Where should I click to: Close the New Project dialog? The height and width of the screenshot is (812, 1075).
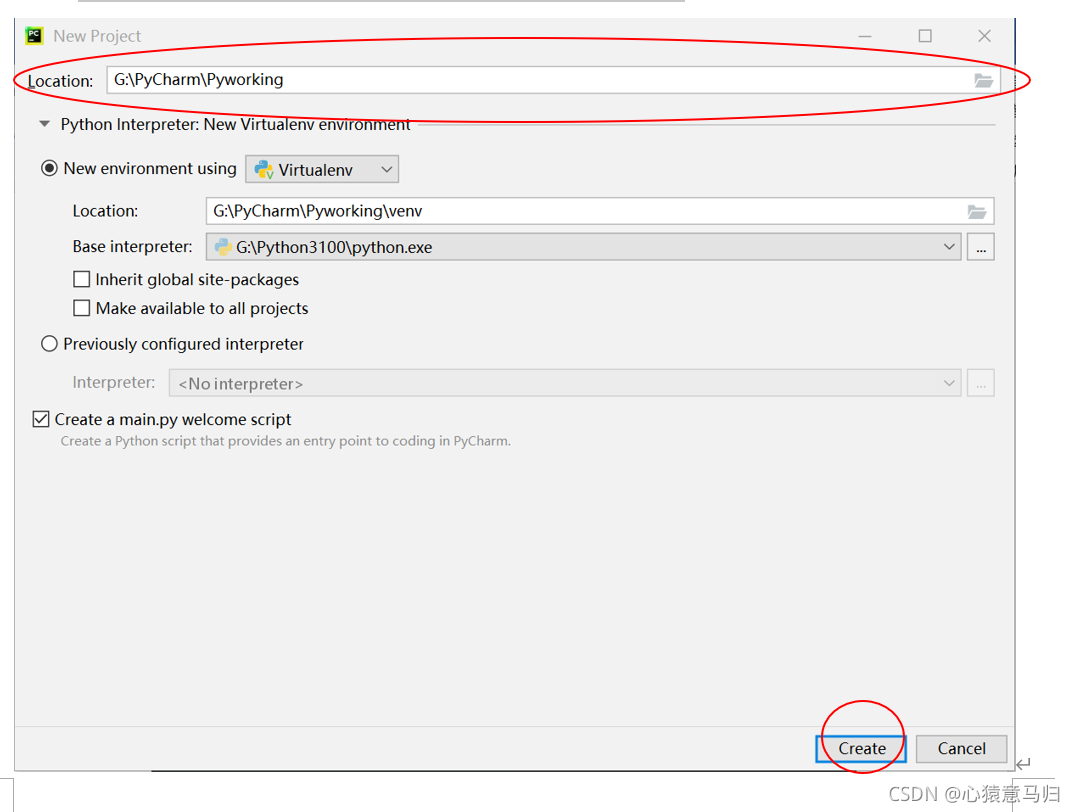[985, 36]
